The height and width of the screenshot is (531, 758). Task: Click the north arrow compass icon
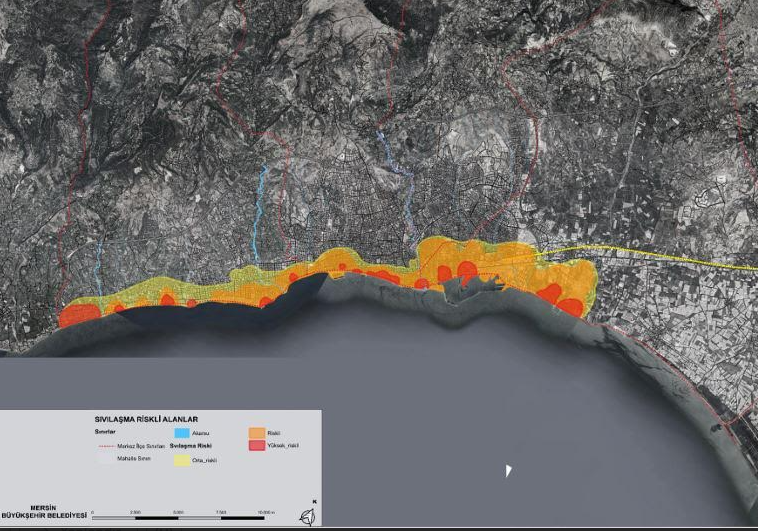[306, 515]
